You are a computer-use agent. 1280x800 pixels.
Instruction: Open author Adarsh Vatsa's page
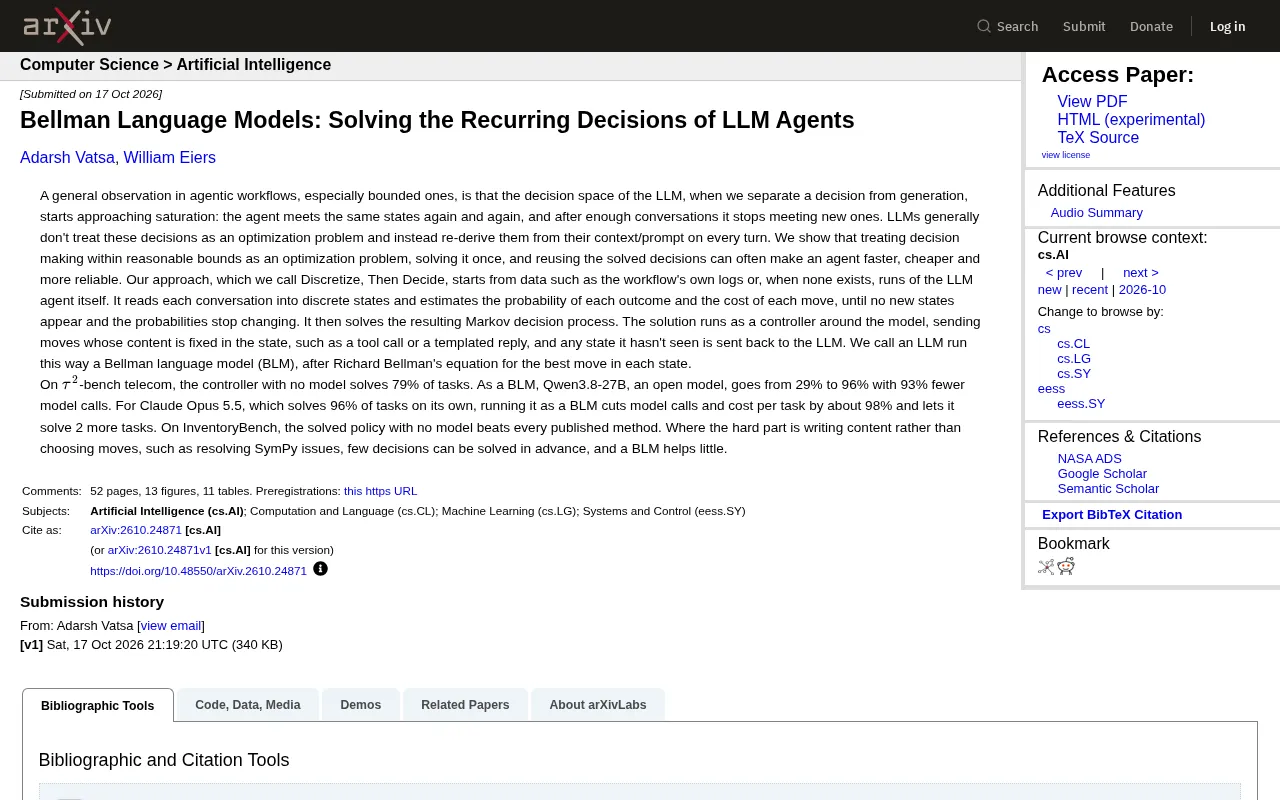(x=67, y=158)
